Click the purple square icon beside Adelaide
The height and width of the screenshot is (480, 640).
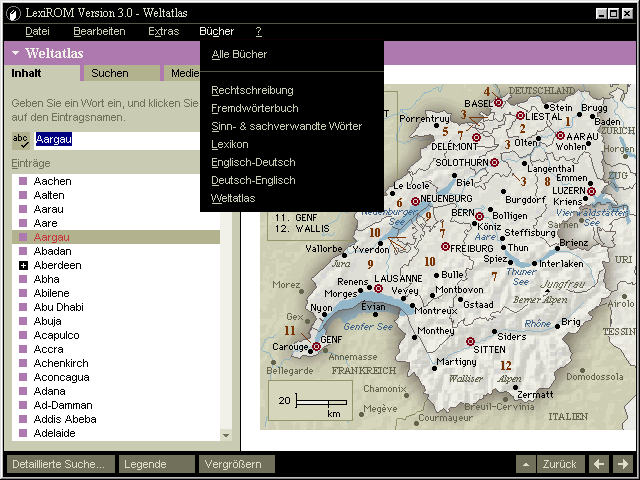click(x=23, y=433)
